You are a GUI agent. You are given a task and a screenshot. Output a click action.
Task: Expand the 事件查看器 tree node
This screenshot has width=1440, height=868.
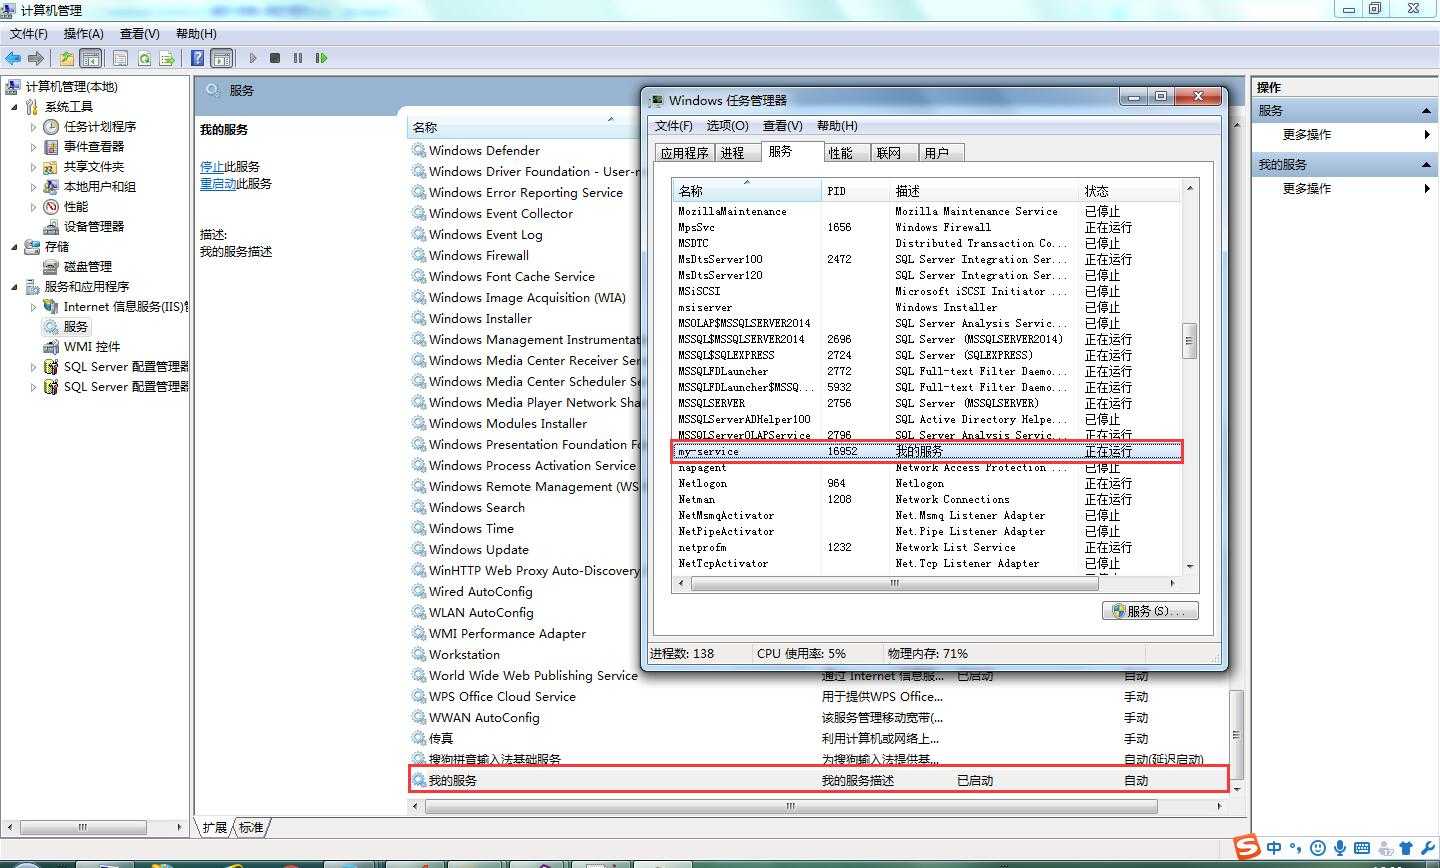(x=33, y=147)
